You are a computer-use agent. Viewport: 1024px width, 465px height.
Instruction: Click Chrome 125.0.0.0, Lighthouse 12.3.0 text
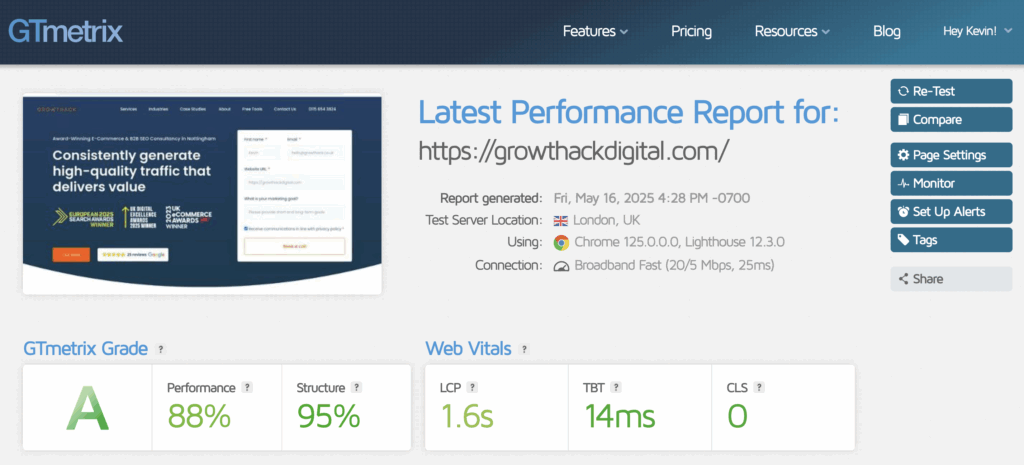(x=679, y=243)
